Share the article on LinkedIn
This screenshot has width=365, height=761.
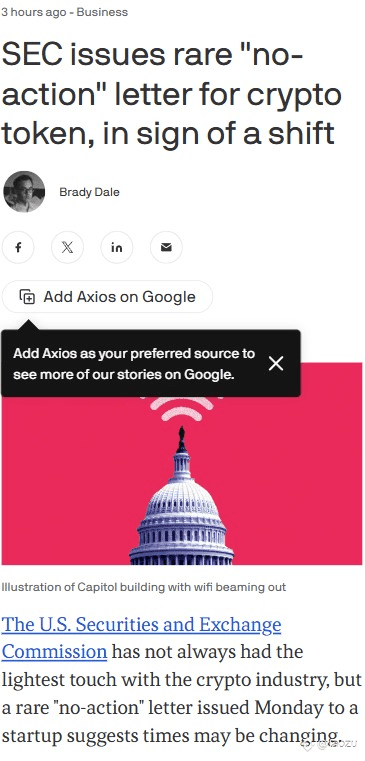pos(116,248)
